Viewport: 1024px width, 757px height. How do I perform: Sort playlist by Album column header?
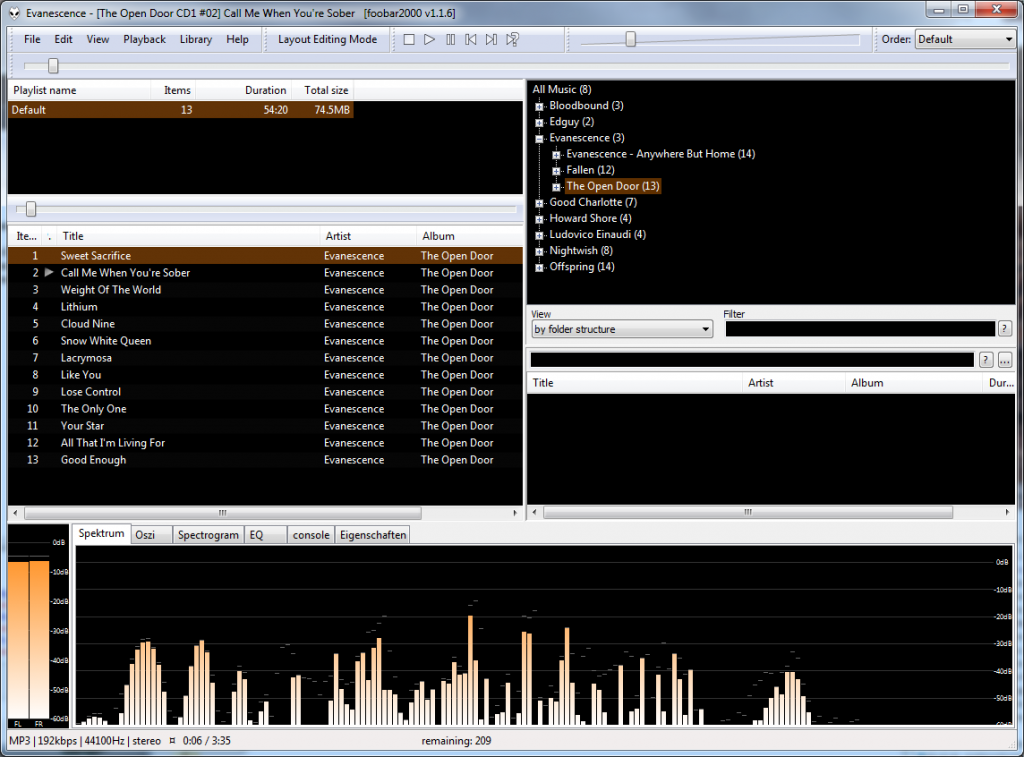(469, 236)
